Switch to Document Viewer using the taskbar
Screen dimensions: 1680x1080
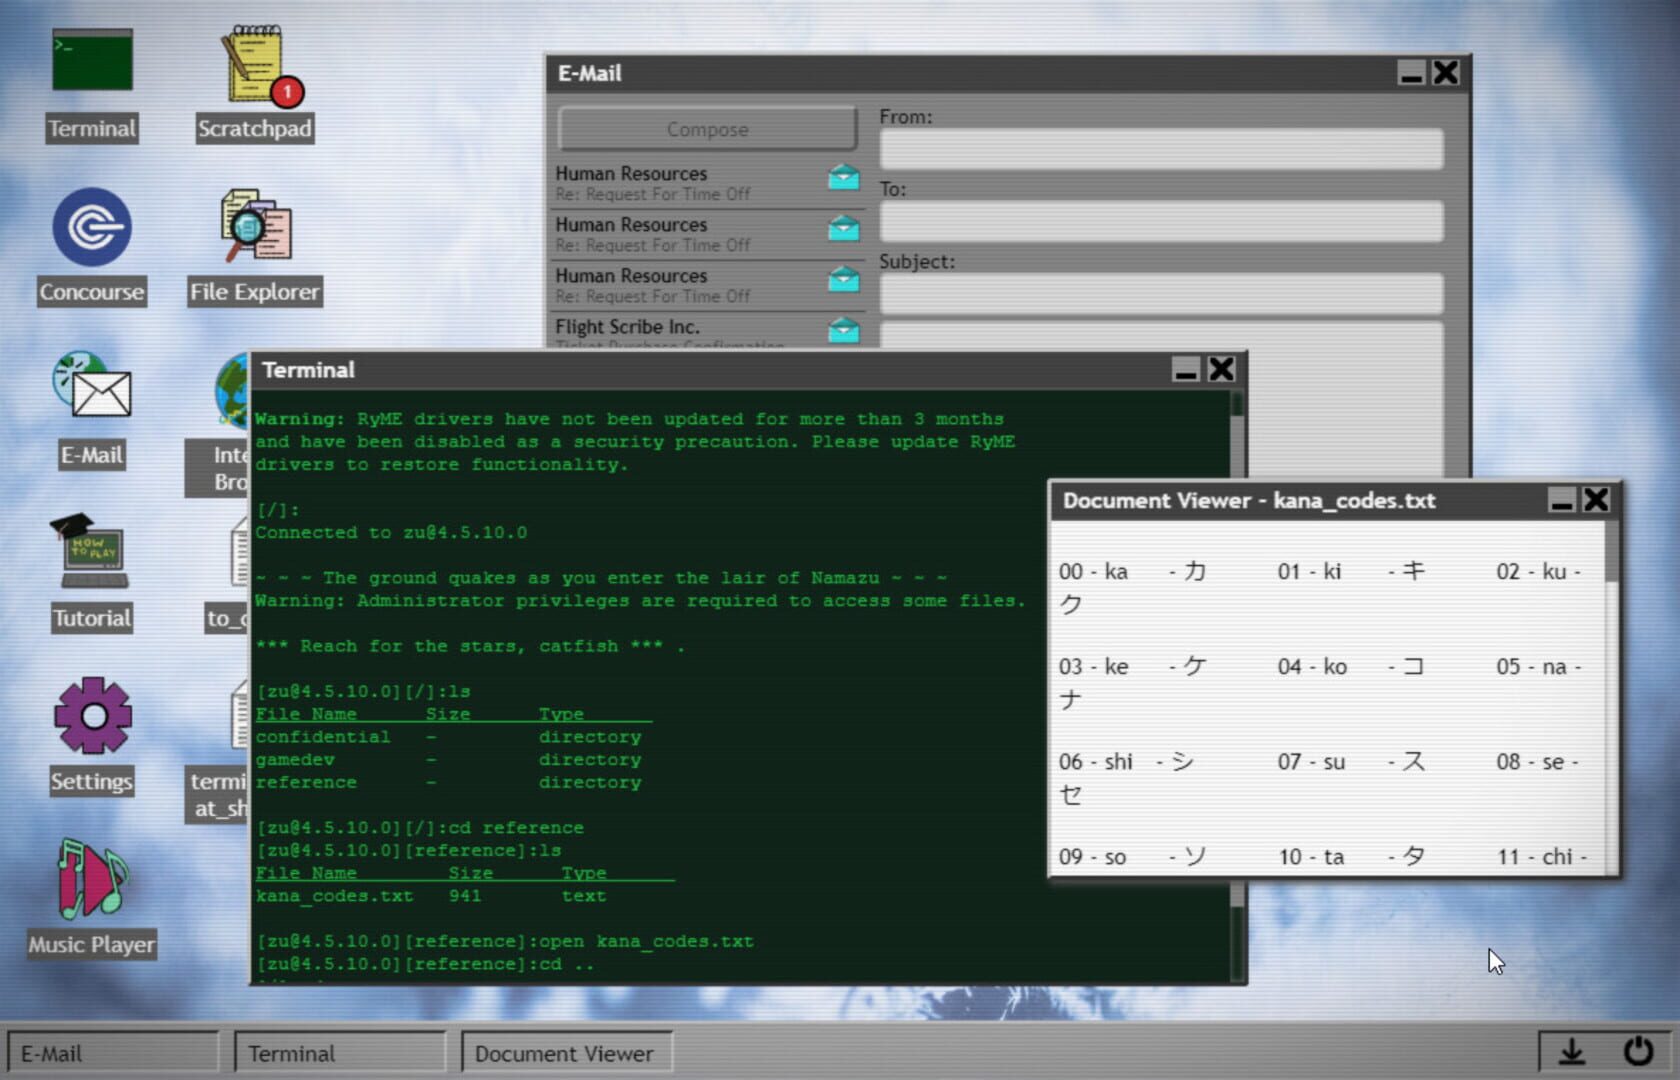coord(565,1052)
